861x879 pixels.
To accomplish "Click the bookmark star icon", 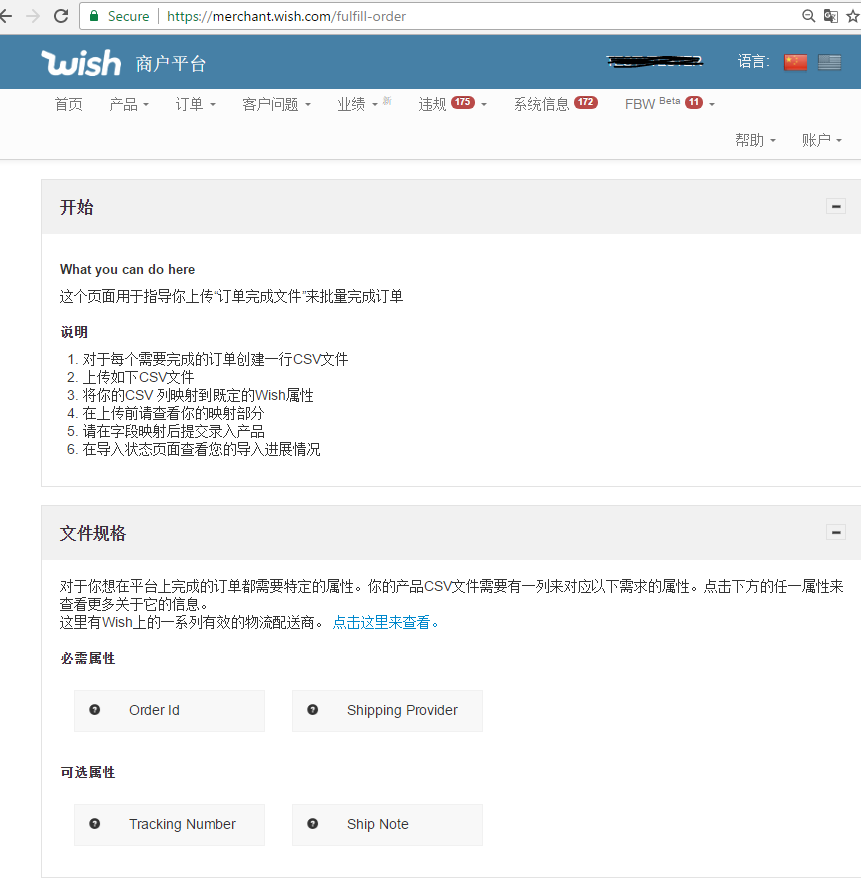I will (x=855, y=16).
